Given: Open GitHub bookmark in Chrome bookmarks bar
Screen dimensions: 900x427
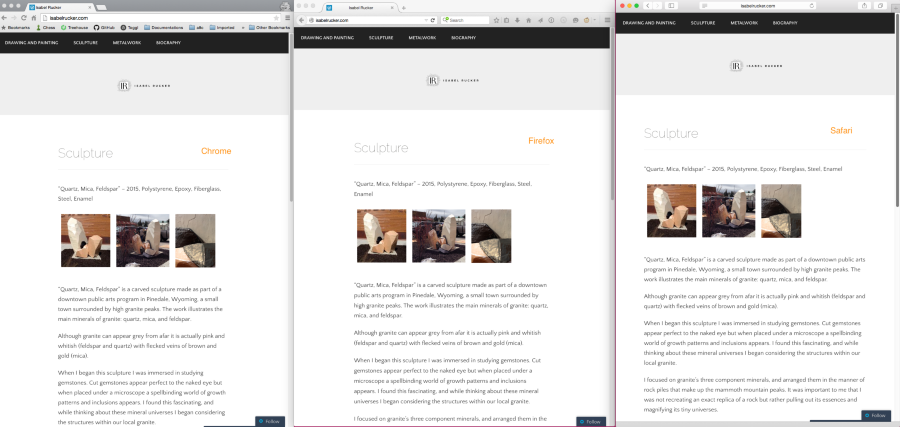Looking at the screenshot, I should click(103, 28).
